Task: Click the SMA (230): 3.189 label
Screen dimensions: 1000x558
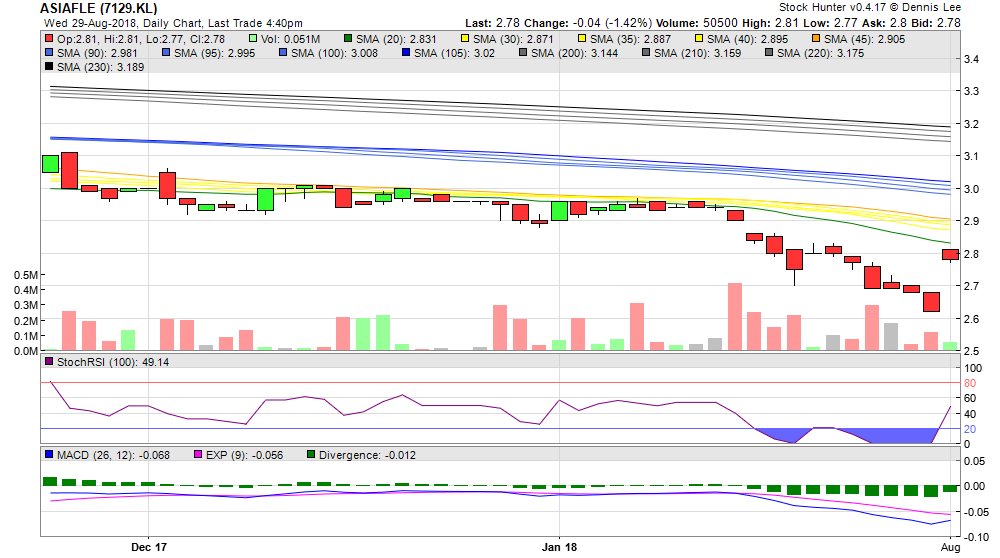Action: click(x=101, y=67)
